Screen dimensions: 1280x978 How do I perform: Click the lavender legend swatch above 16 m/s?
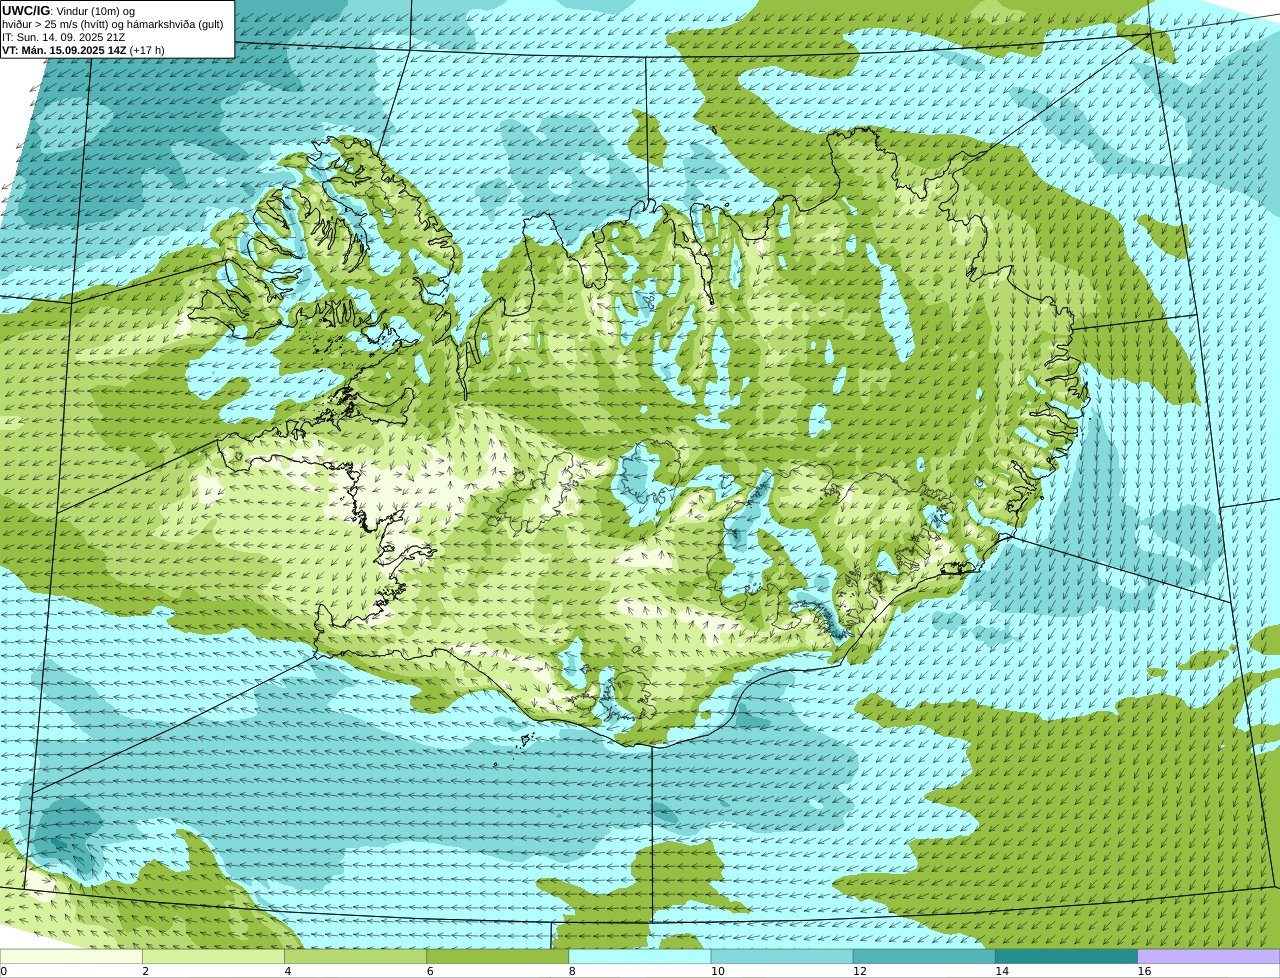1209,956
